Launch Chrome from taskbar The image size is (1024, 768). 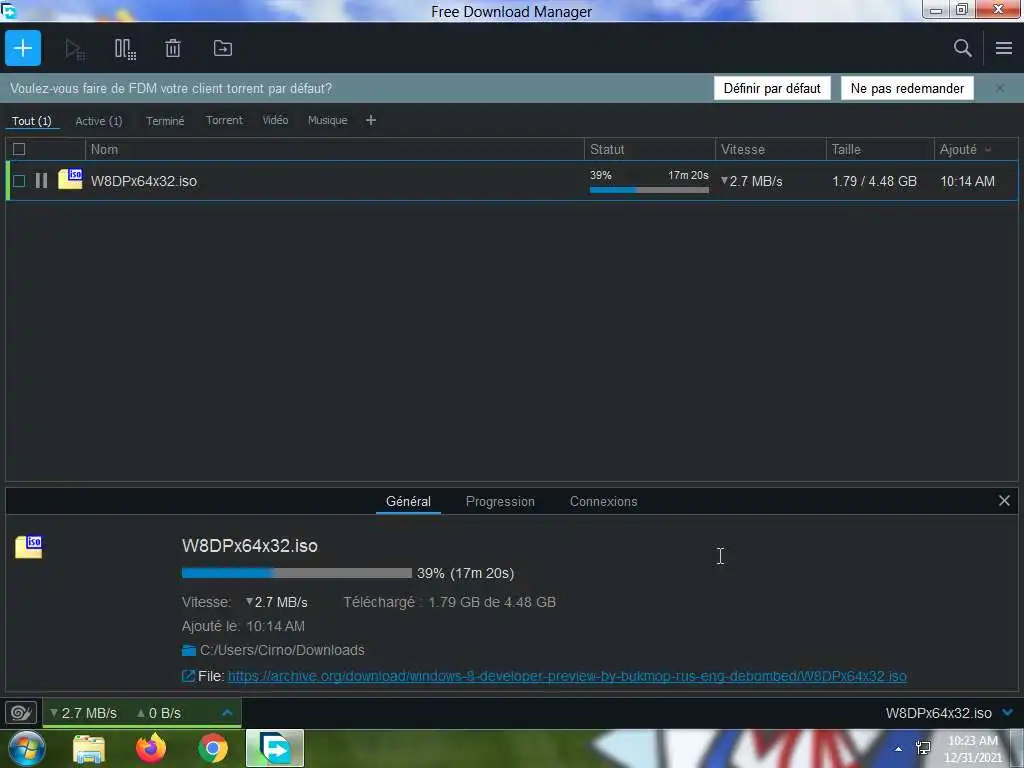(x=213, y=748)
